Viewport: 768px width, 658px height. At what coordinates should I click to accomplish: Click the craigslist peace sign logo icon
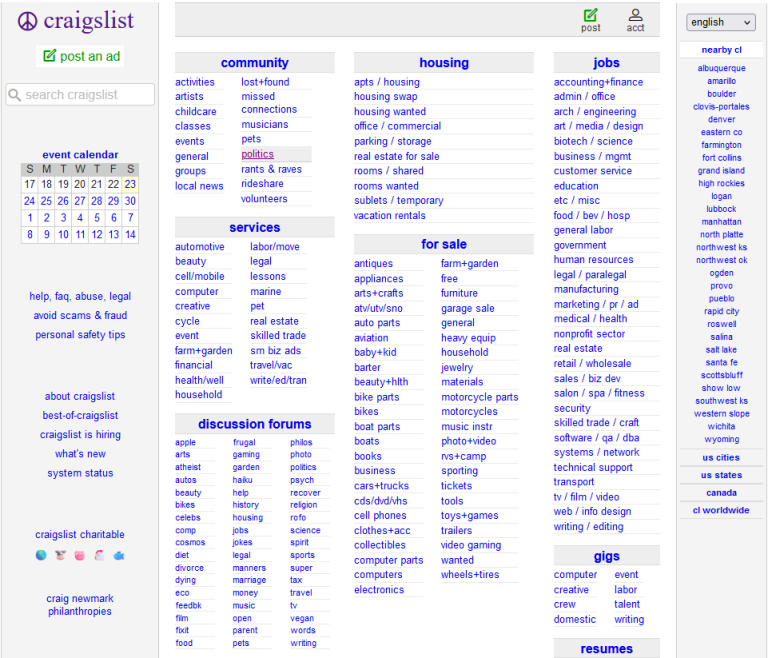27,21
